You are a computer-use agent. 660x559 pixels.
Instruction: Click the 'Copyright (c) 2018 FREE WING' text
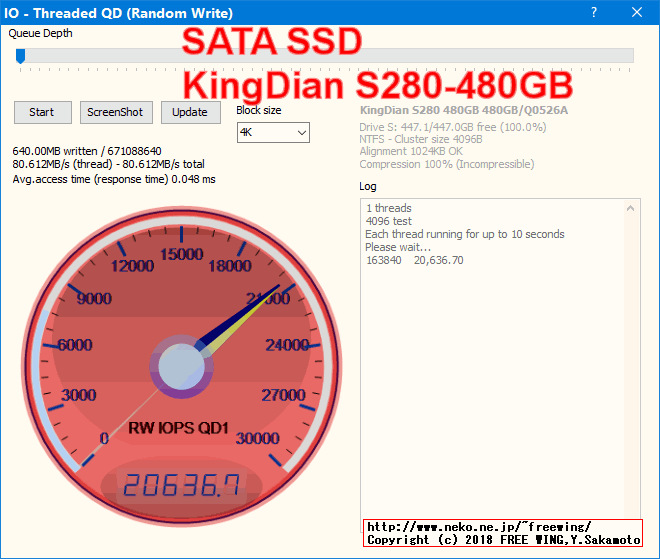click(x=503, y=540)
